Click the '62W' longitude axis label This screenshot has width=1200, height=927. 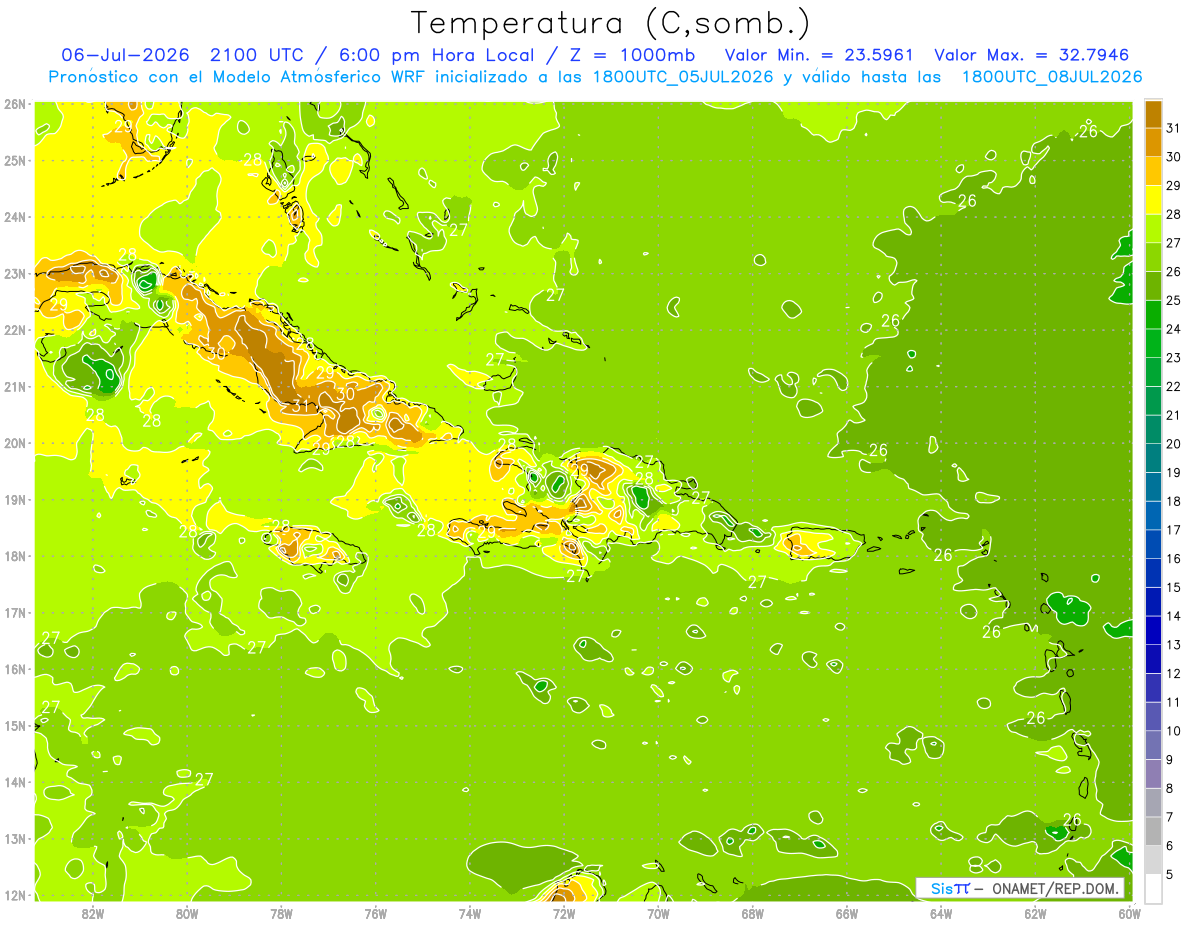(1035, 913)
